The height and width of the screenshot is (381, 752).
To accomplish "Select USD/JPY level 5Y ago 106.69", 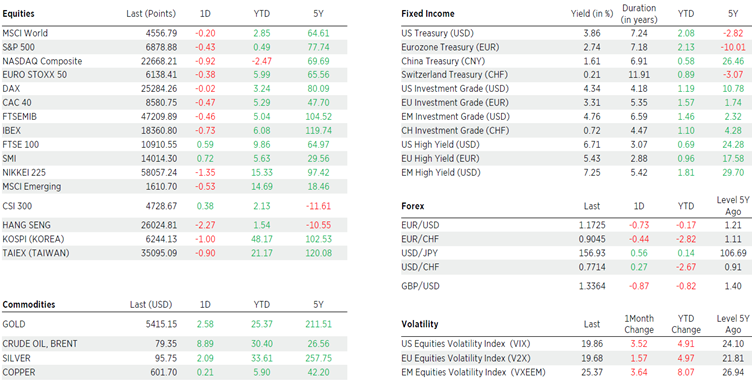I will (733, 253).
